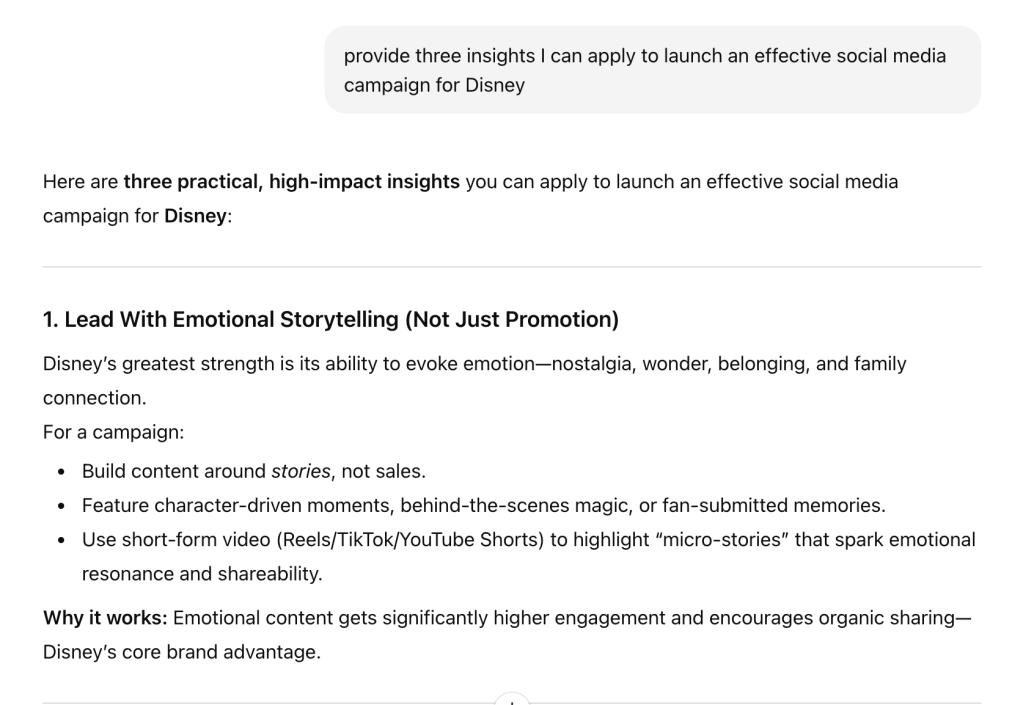Click the "Disney's greatest strength" paragraph
This screenshot has width=1023, height=705.
[474, 364]
